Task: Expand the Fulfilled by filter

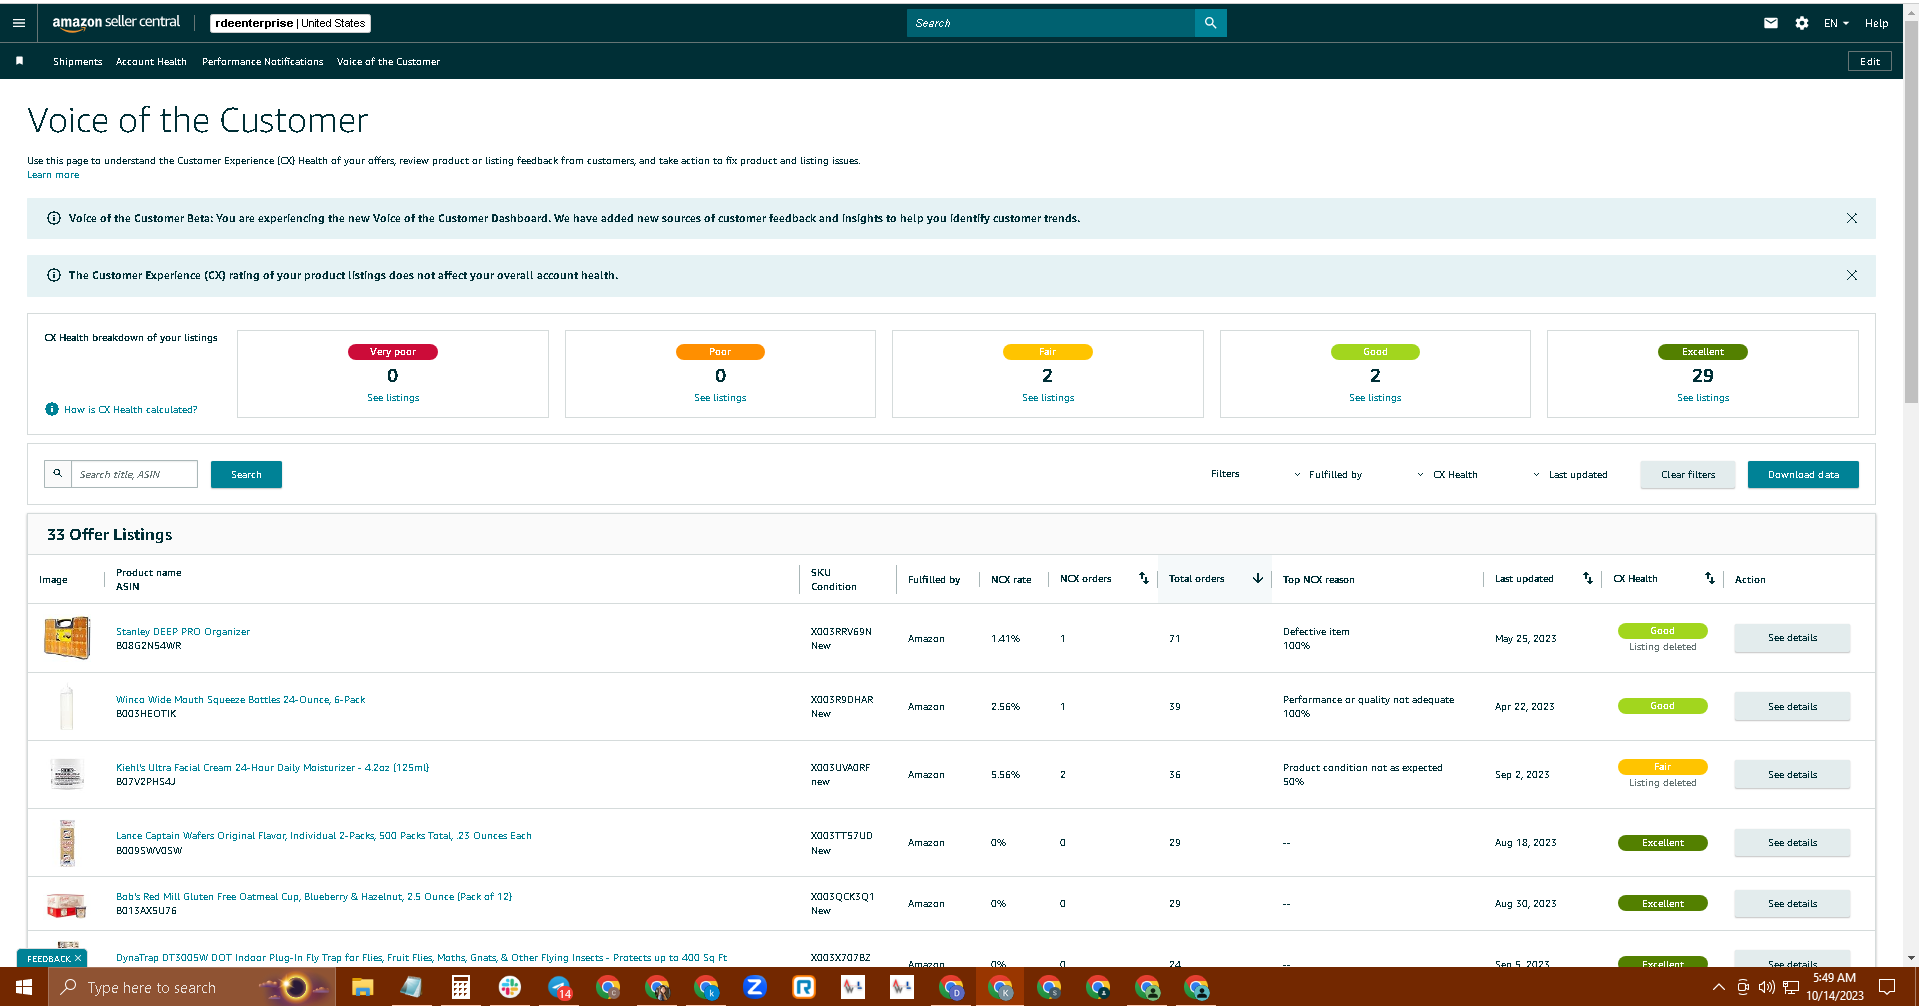Action: 1328,474
